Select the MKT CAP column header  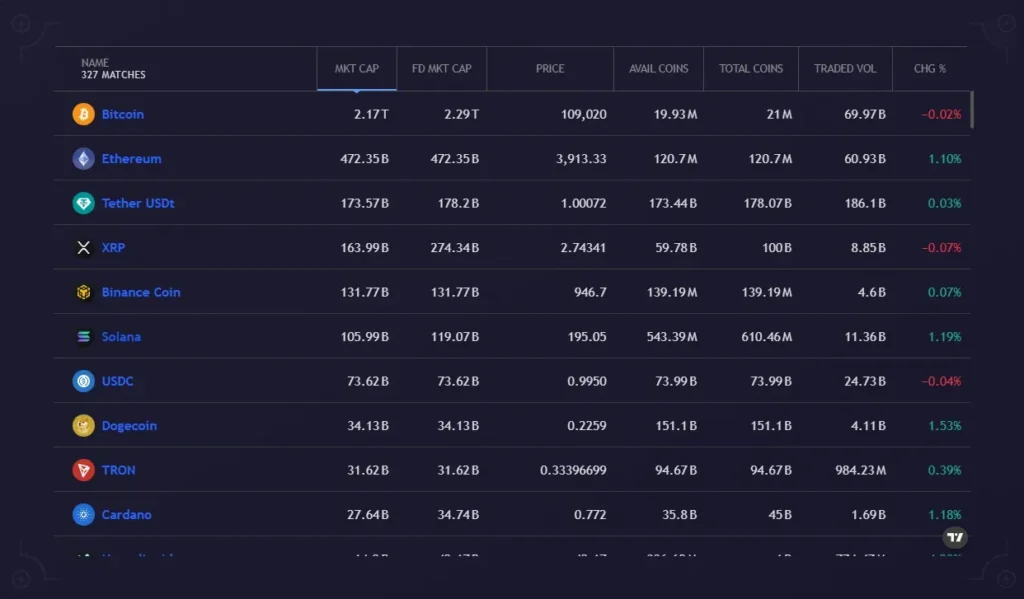click(356, 68)
